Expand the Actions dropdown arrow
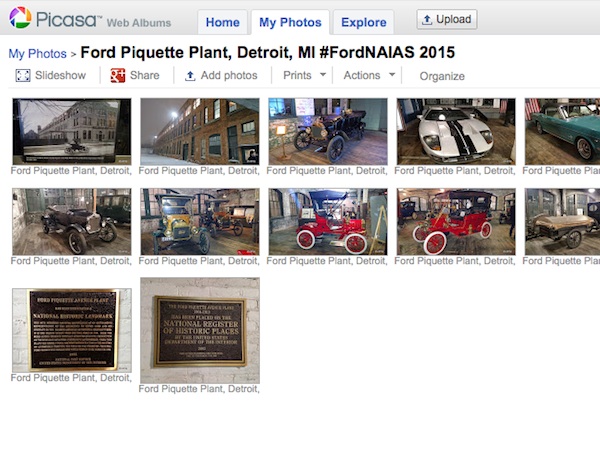This screenshot has width=600, height=476. (x=392, y=75)
